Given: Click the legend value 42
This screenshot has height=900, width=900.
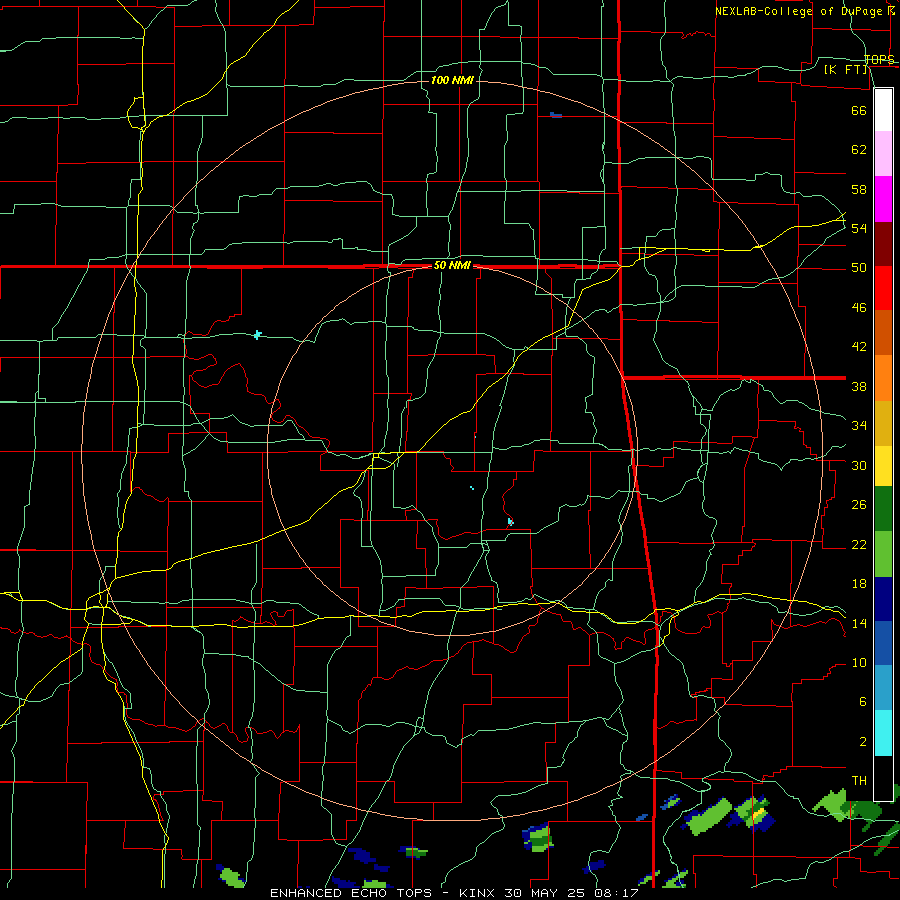Looking at the screenshot, I should [x=859, y=347].
